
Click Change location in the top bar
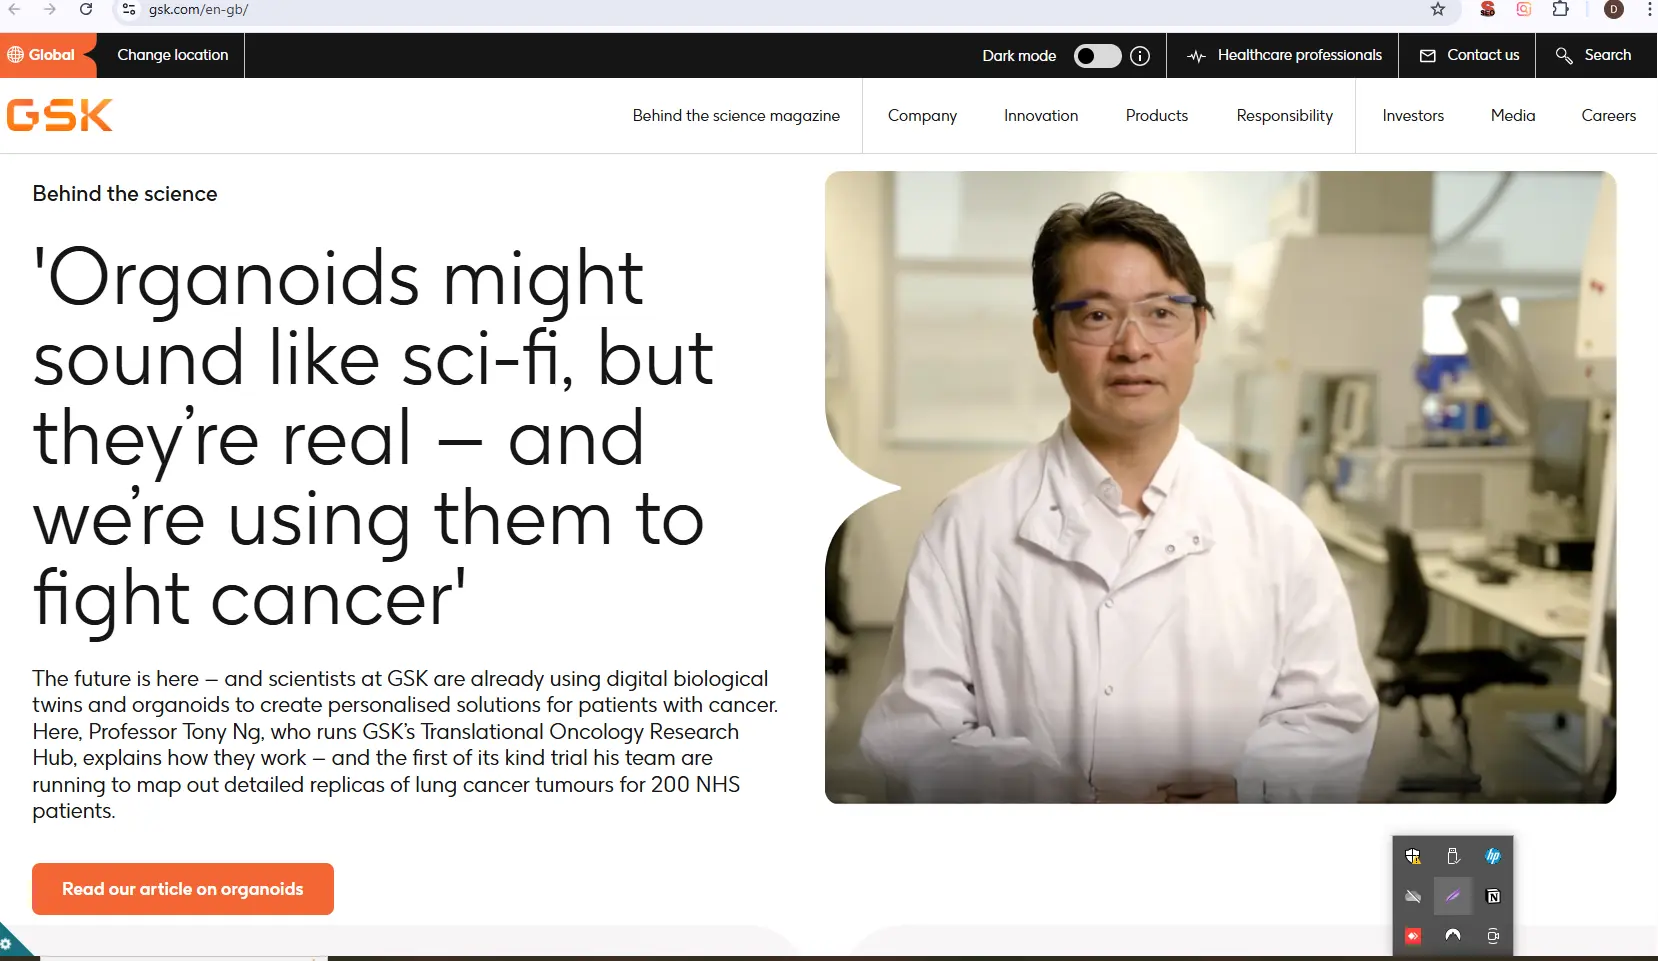(x=173, y=55)
